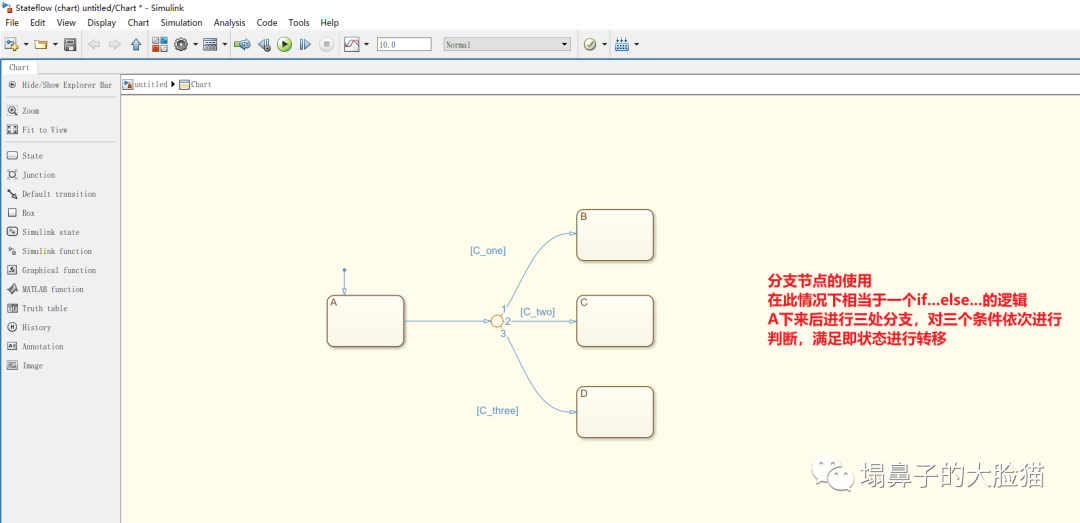Screen dimensions: 1080x523
Task: Expand Data Inspector dropdown arrow
Action: pos(366,45)
